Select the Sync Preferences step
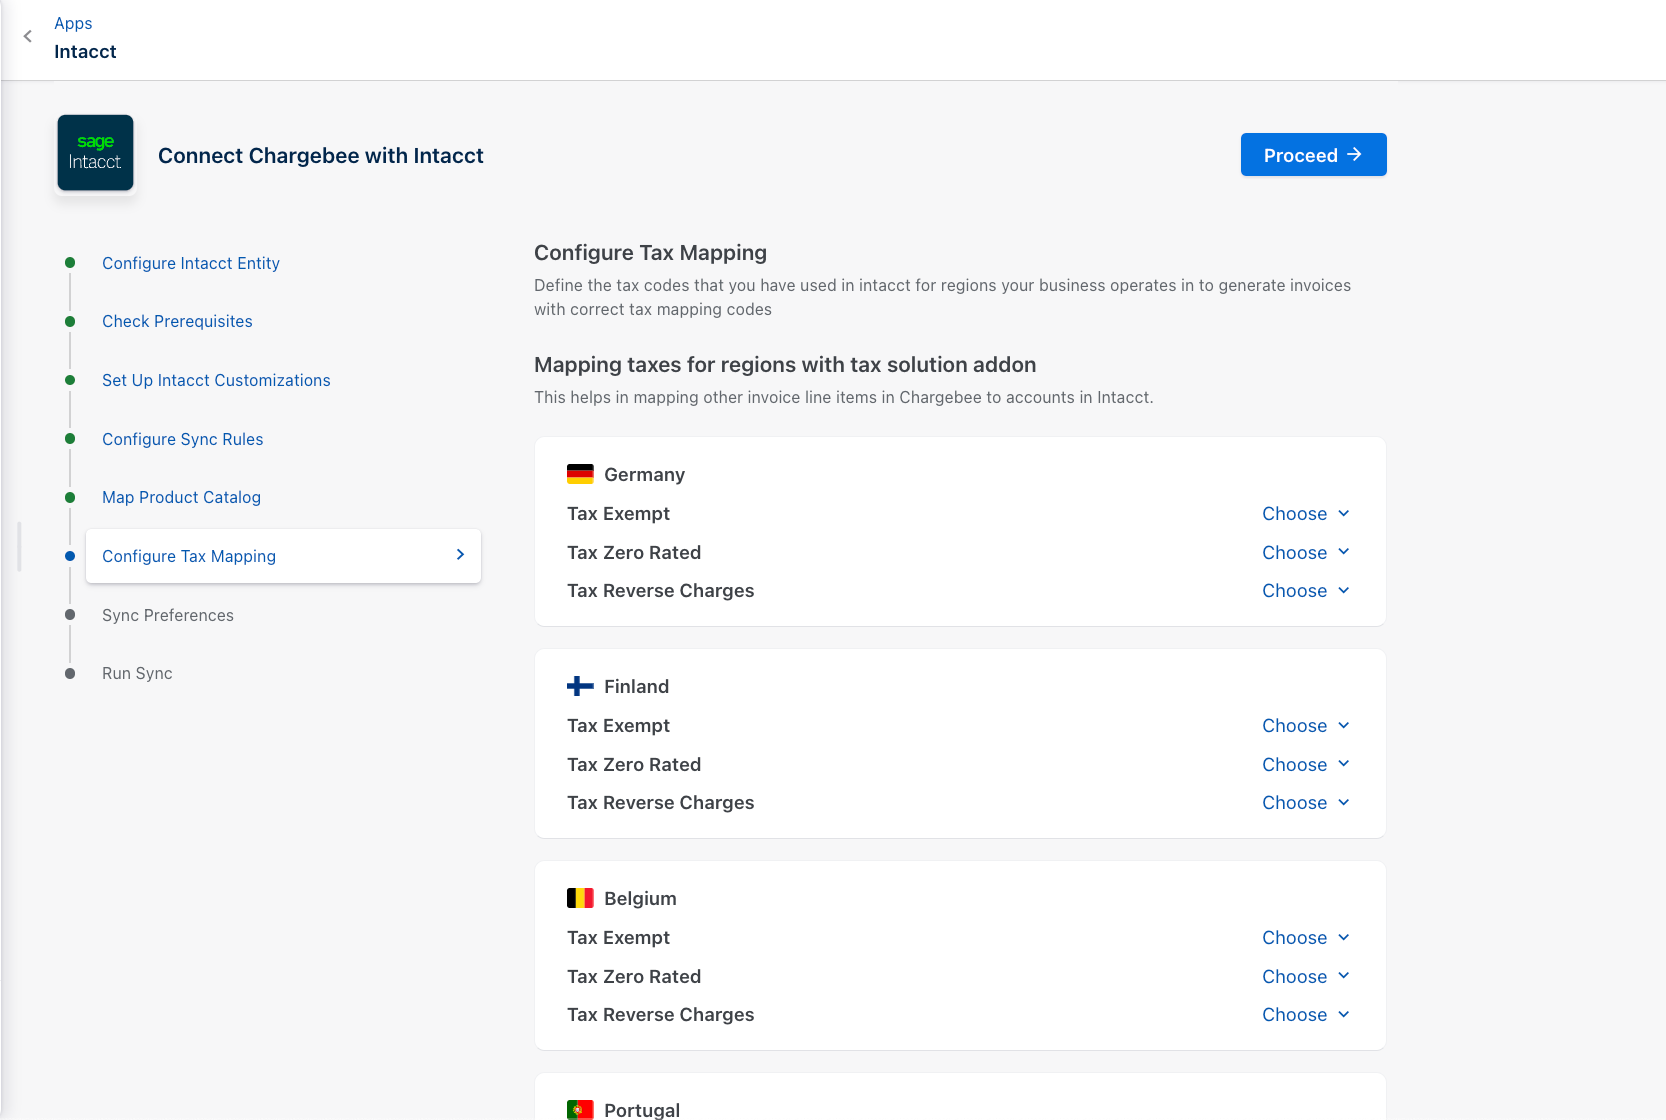 [168, 615]
